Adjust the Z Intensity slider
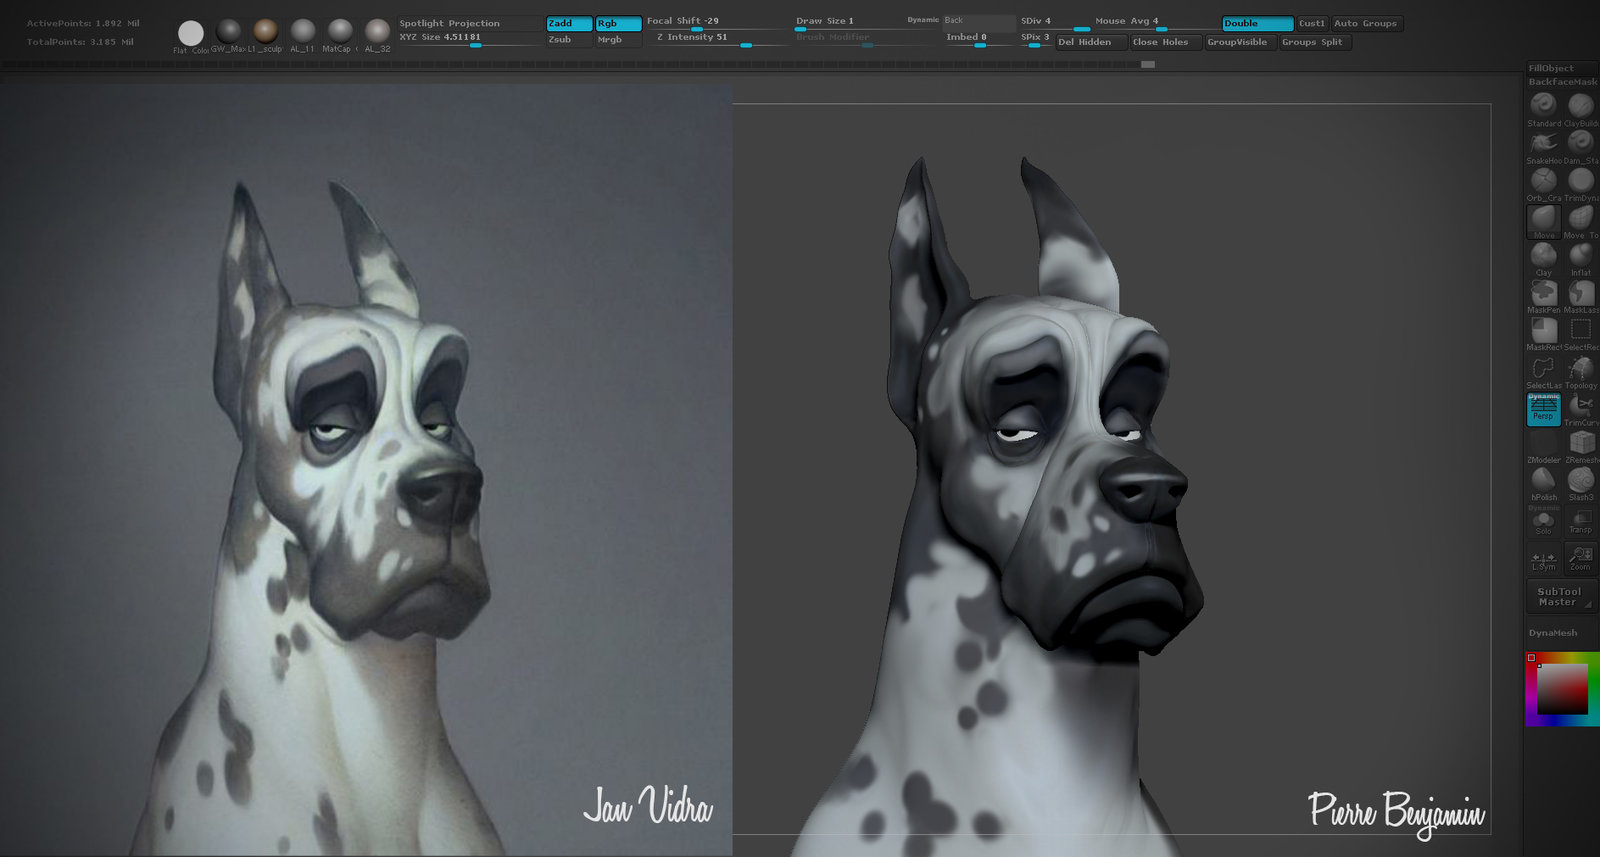 tap(717, 40)
